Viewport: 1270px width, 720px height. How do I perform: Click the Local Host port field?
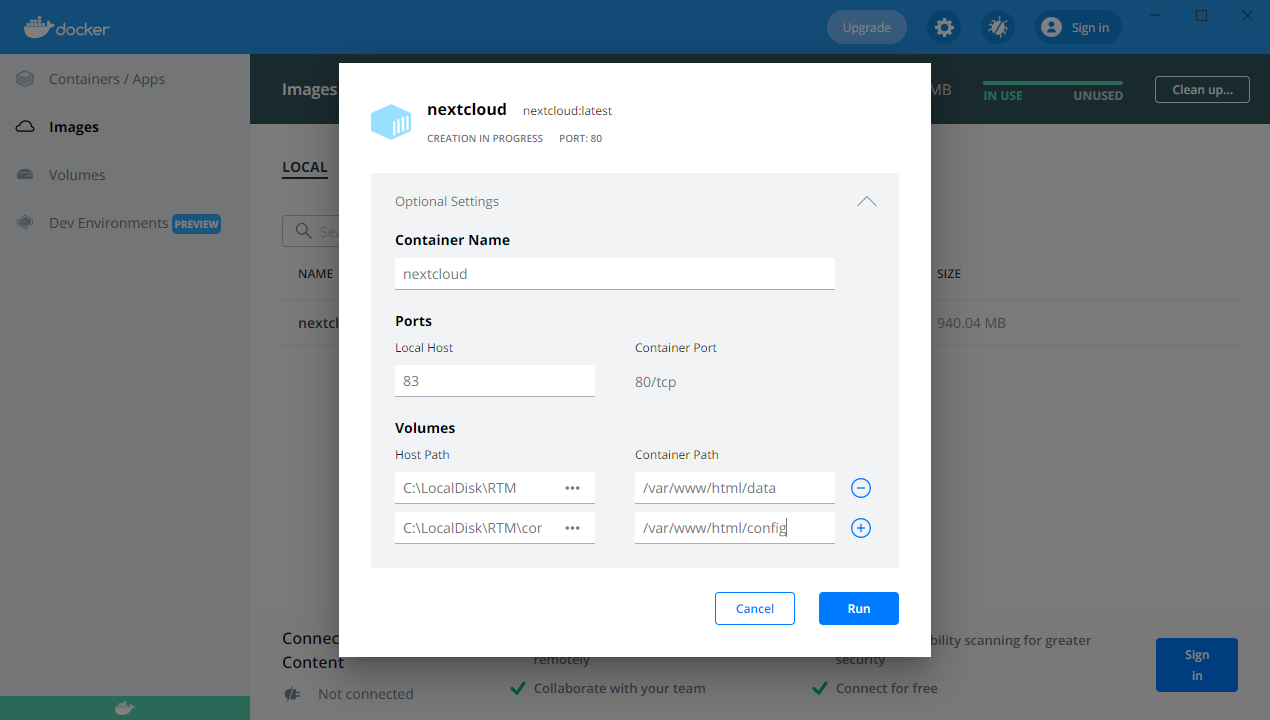(x=495, y=381)
